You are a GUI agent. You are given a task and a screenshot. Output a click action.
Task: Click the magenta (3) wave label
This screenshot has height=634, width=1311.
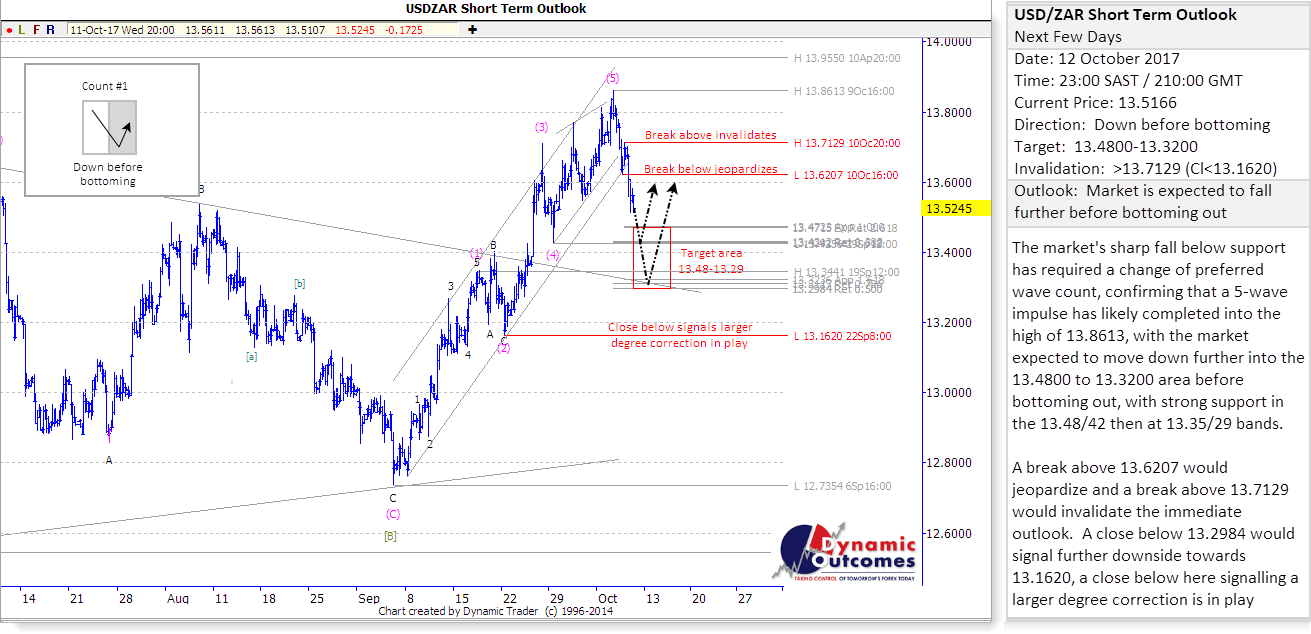tap(541, 127)
